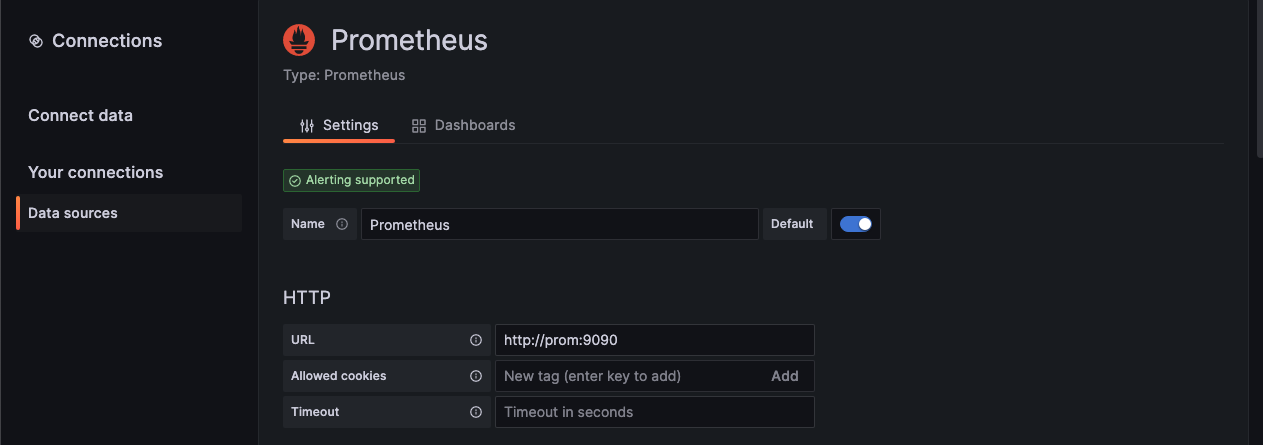1263x445 pixels.
Task: Click the HTTP URL input field
Action: click(654, 340)
